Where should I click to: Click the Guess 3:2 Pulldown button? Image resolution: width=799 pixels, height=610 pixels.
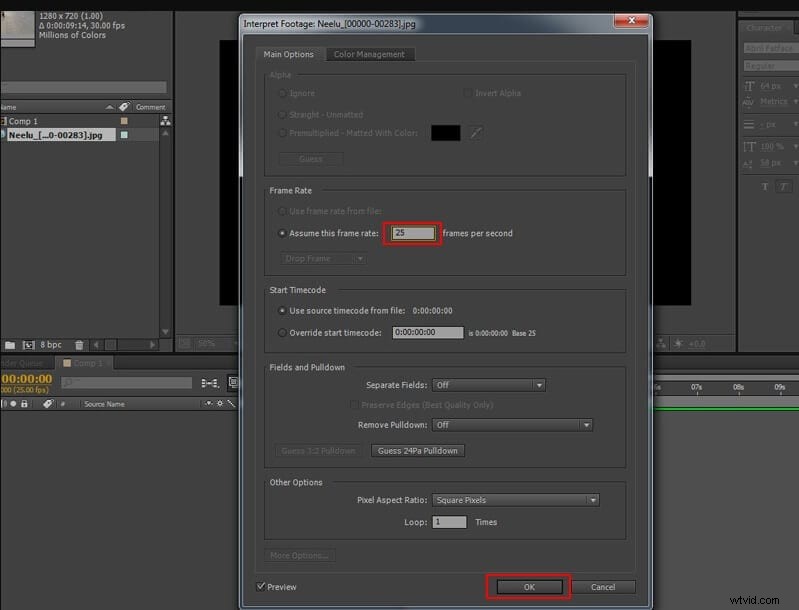pos(318,450)
